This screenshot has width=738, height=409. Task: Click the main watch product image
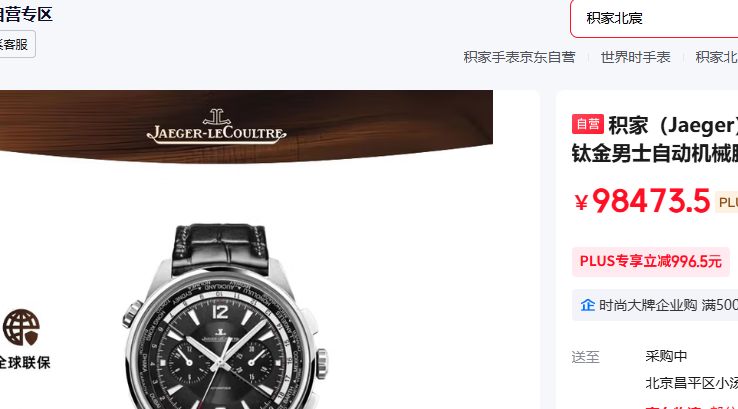coord(225,316)
